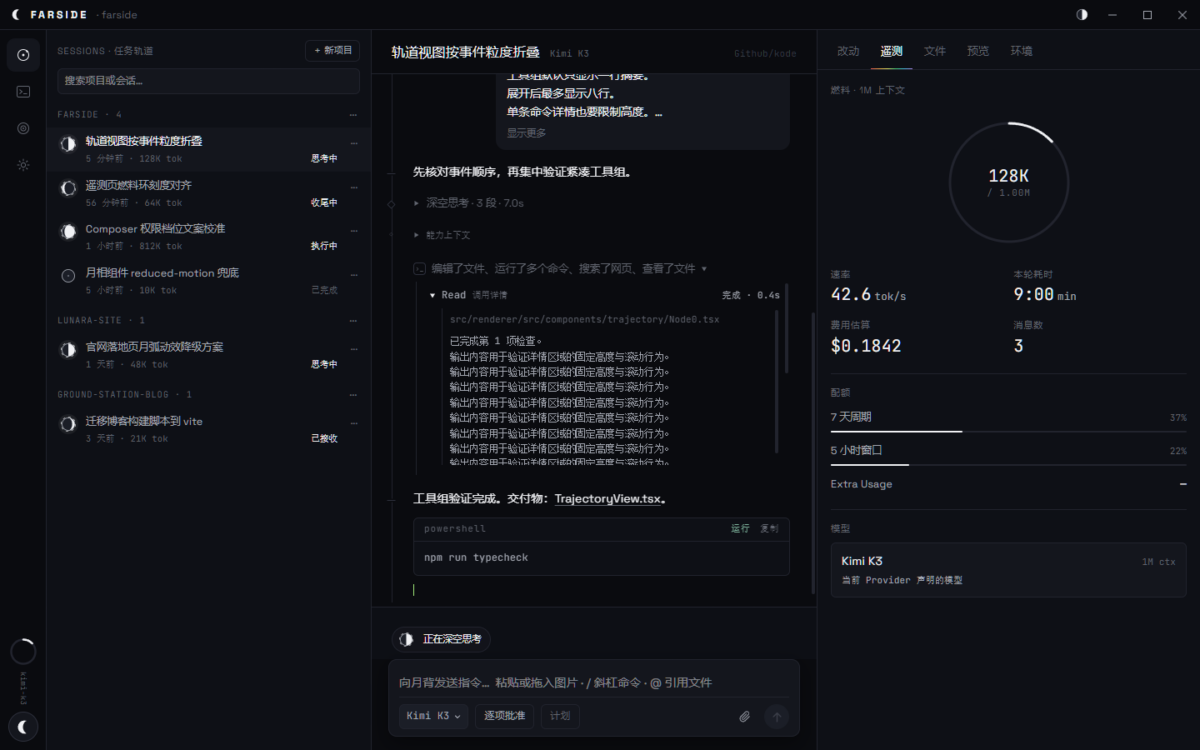This screenshot has height=750, width=1200.
Task: Open more options for FARSIDE project group
Action: (353, 115)
